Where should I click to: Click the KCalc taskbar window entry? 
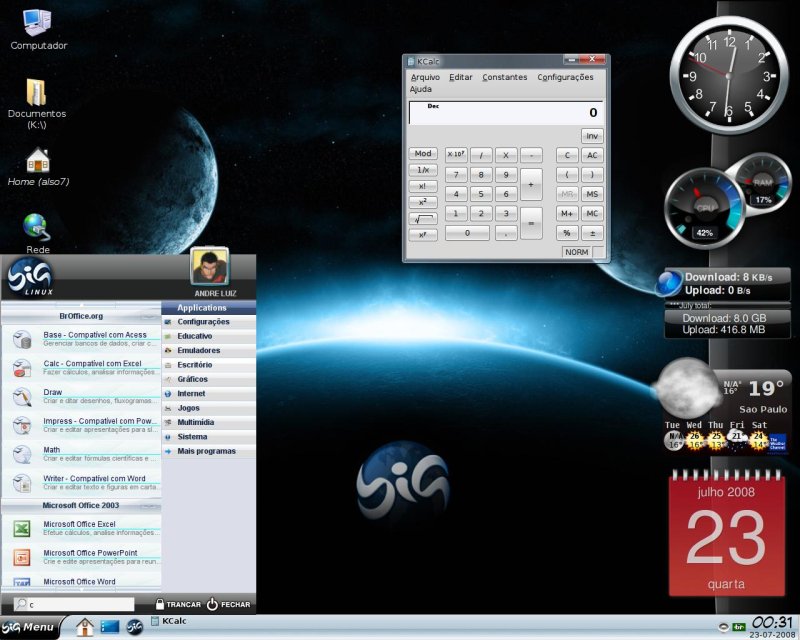(169, 621)
